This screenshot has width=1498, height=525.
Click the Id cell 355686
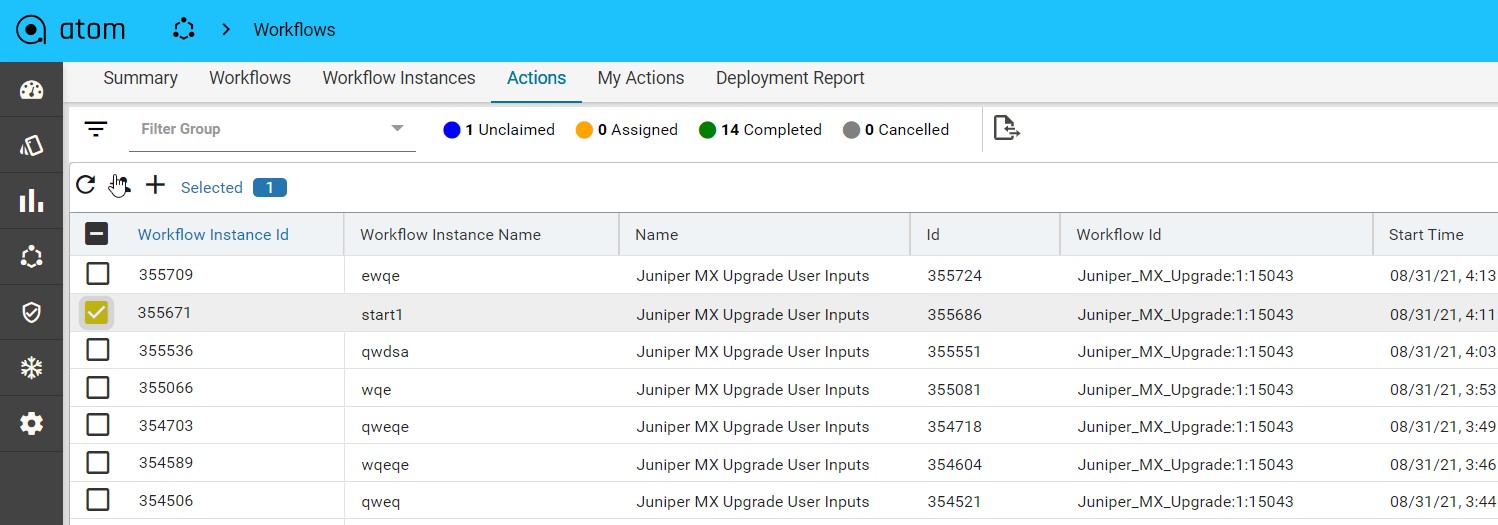click(x=954, y=315)
